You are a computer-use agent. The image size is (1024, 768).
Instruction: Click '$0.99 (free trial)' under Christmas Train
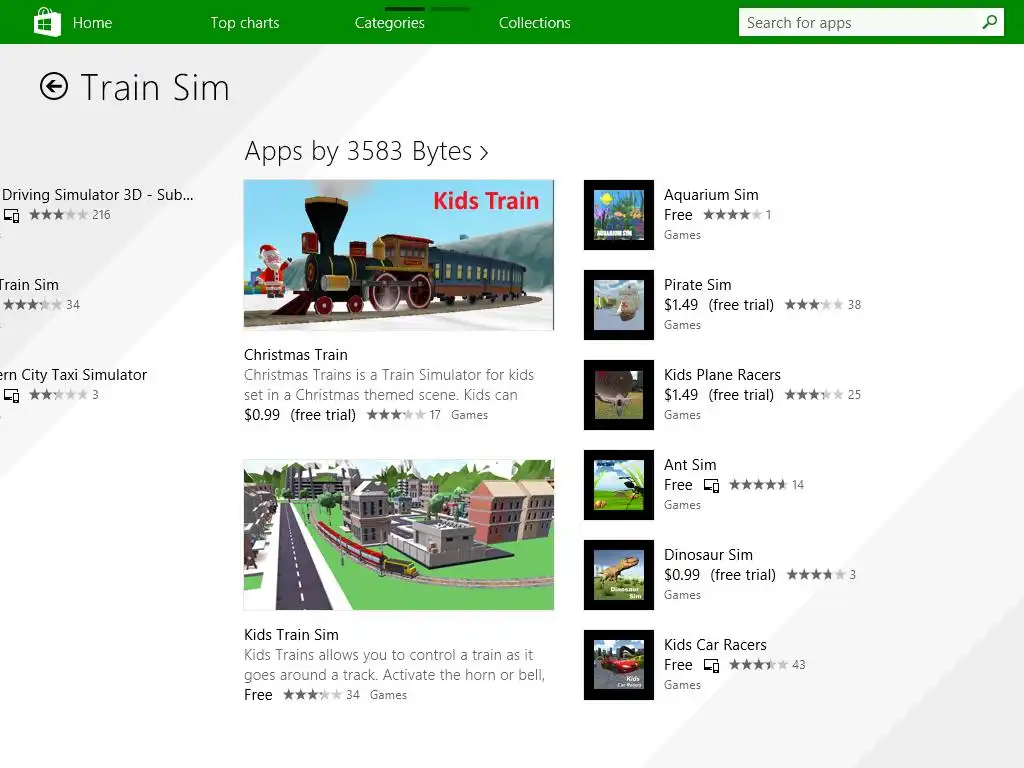(x=300, y=415)
